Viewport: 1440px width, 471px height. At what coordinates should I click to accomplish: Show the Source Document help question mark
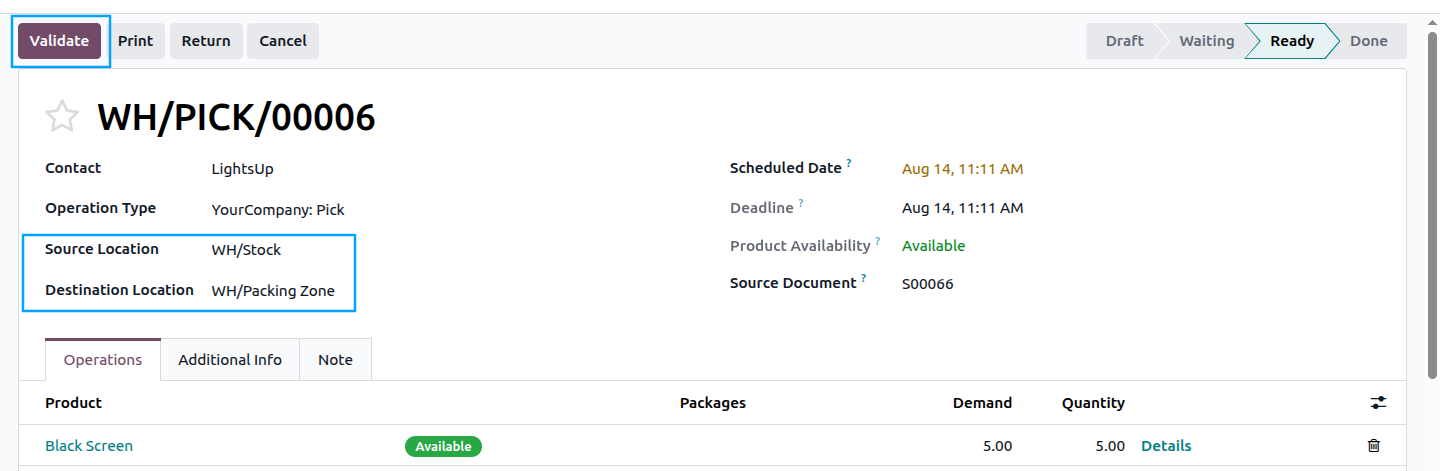(x=863, y=278)
